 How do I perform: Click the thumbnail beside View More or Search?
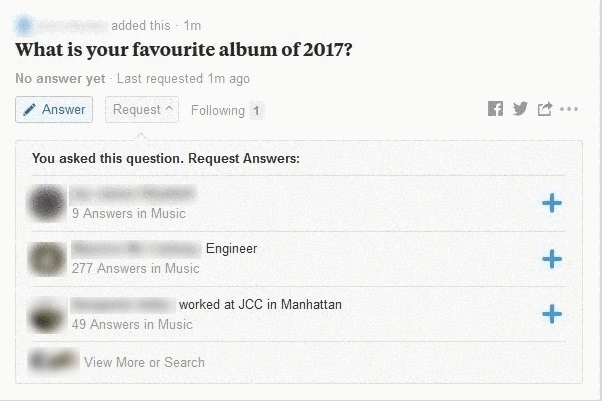pos(53,361)
